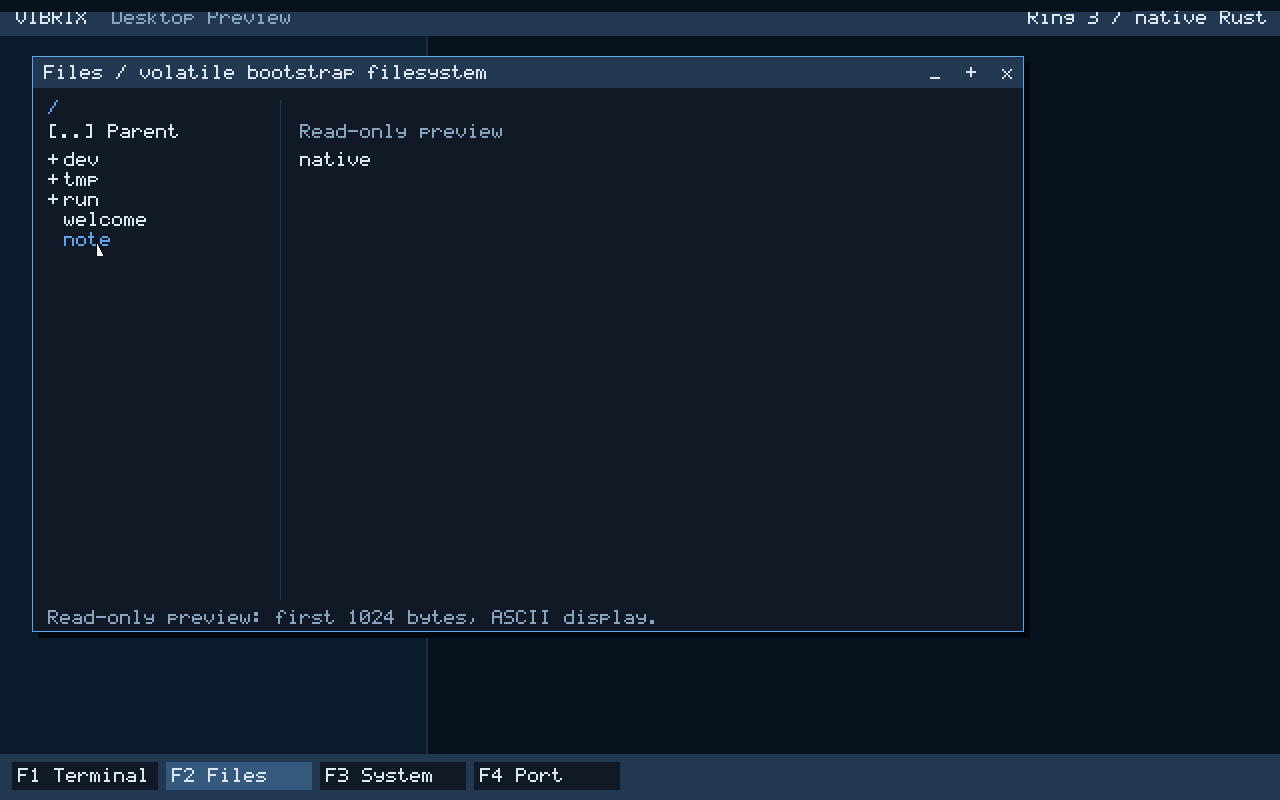Expand the dev folder plus icon

click(x=53, y=159)
